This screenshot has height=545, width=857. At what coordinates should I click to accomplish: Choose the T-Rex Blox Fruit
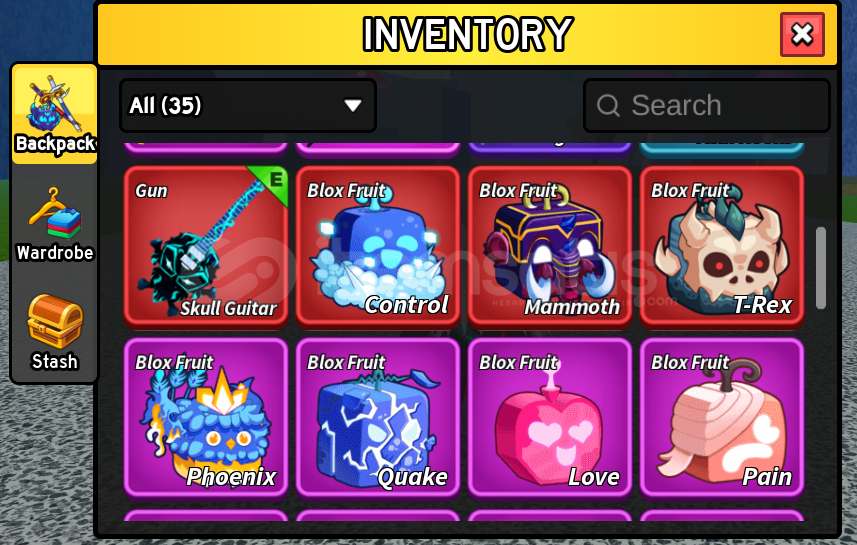coord(722,247)
